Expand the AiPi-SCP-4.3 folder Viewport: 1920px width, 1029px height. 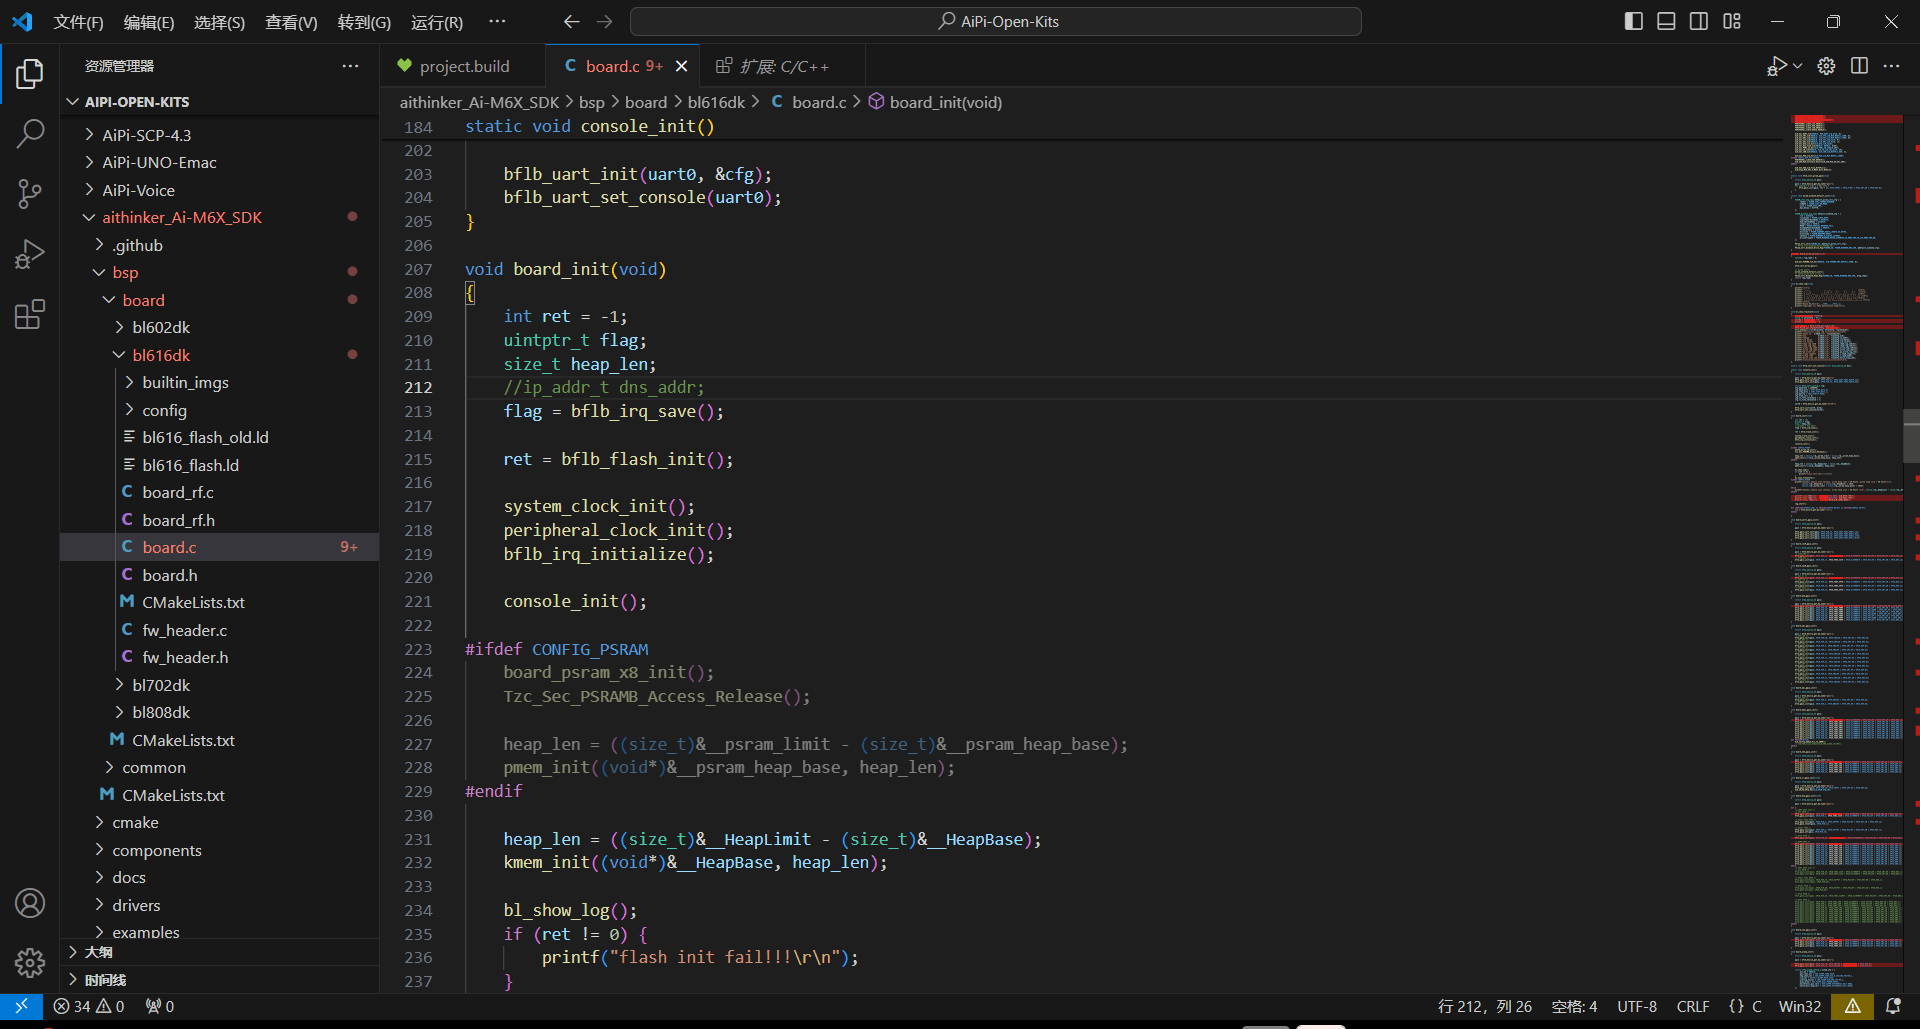click(89, 135)
